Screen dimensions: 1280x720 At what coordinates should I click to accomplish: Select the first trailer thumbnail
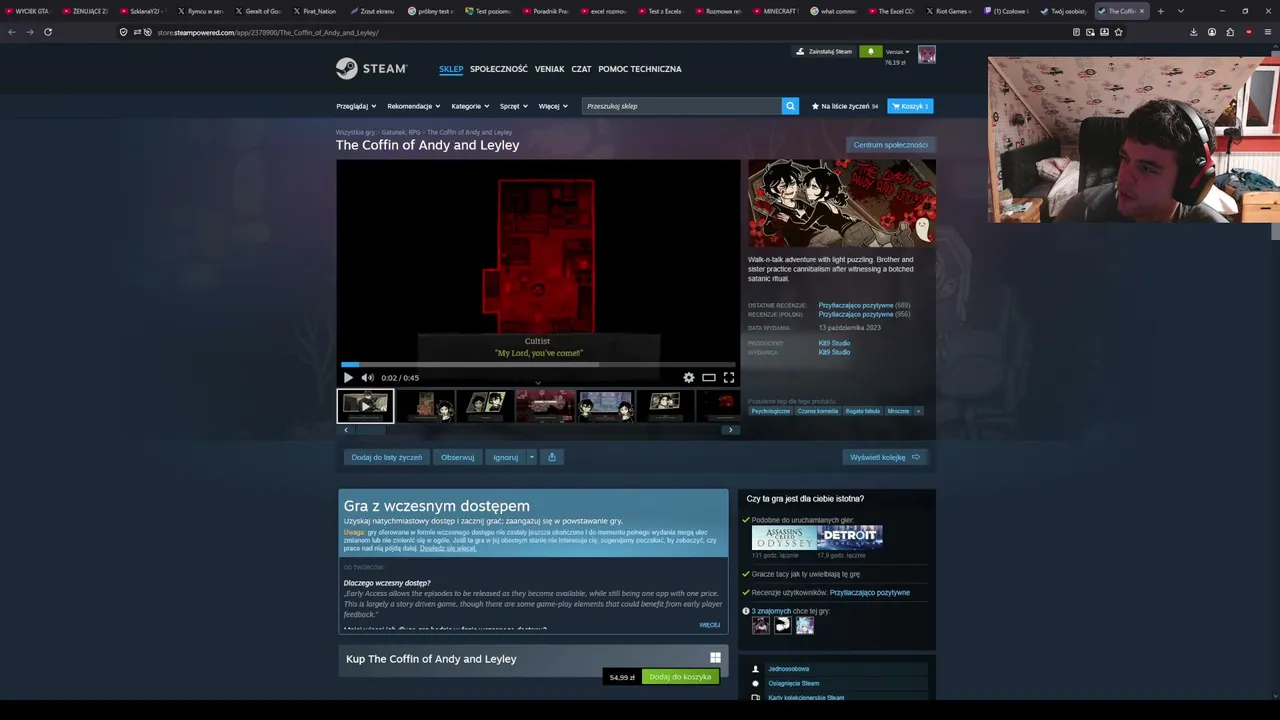[x=365, y=405]
